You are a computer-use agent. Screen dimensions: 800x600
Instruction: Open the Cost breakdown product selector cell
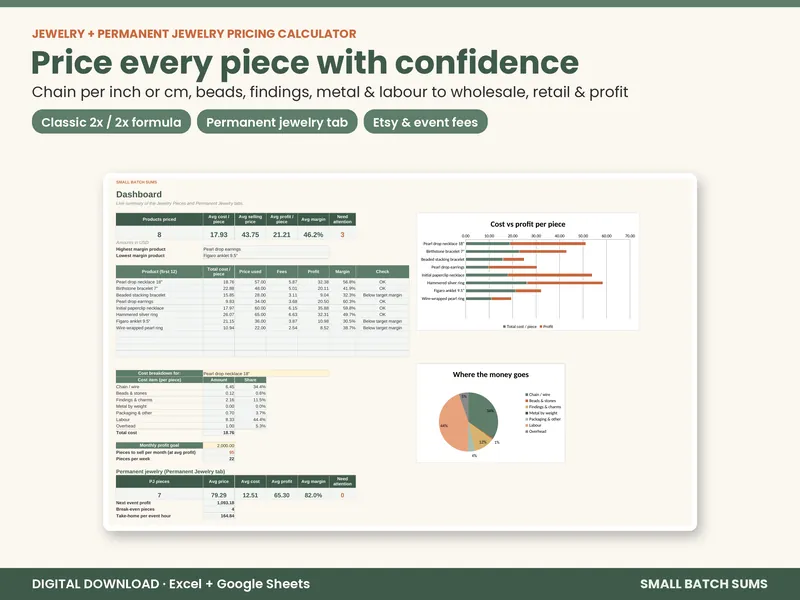click(x=266, y=373)
